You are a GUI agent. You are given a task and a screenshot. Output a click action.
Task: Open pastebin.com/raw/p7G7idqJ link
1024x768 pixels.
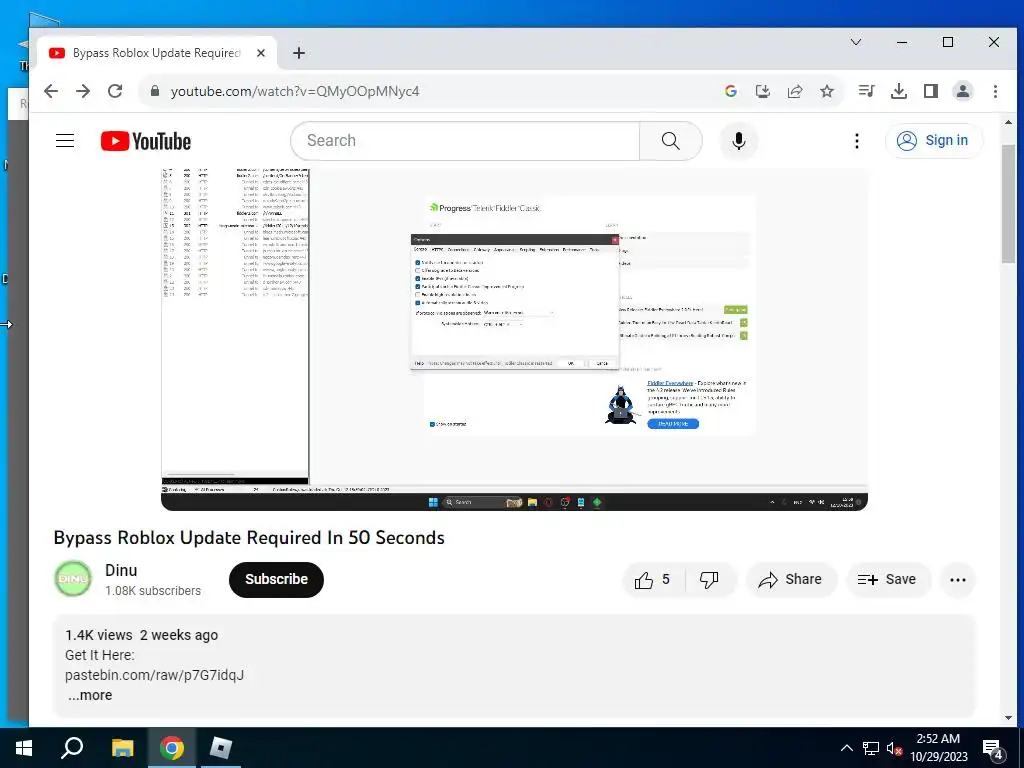point(155,675)
